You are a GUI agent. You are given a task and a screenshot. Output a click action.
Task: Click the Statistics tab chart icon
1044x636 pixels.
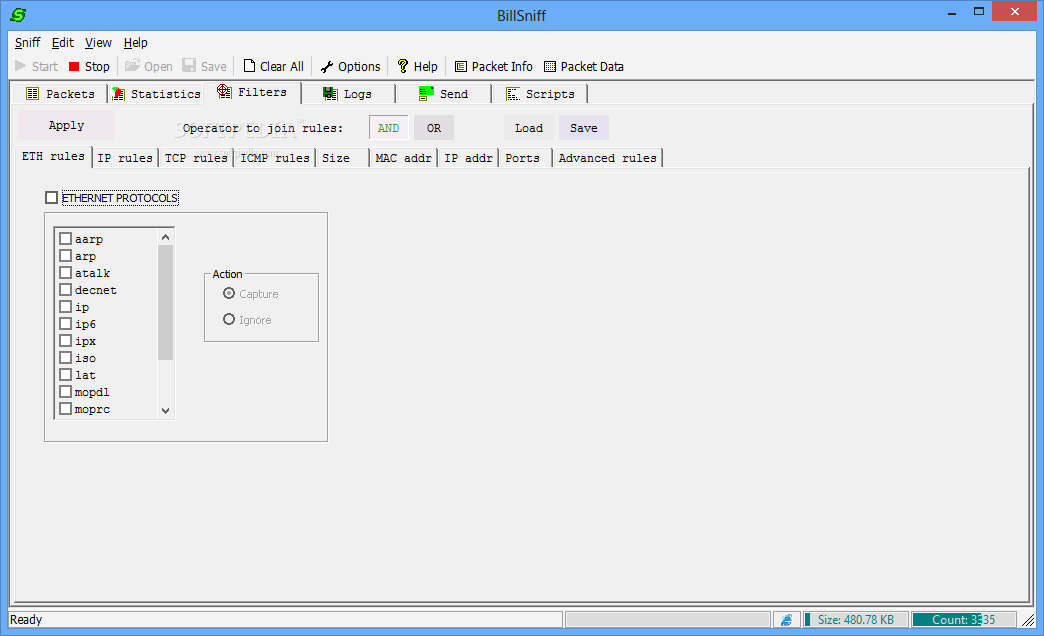click(x=119, y=94)
